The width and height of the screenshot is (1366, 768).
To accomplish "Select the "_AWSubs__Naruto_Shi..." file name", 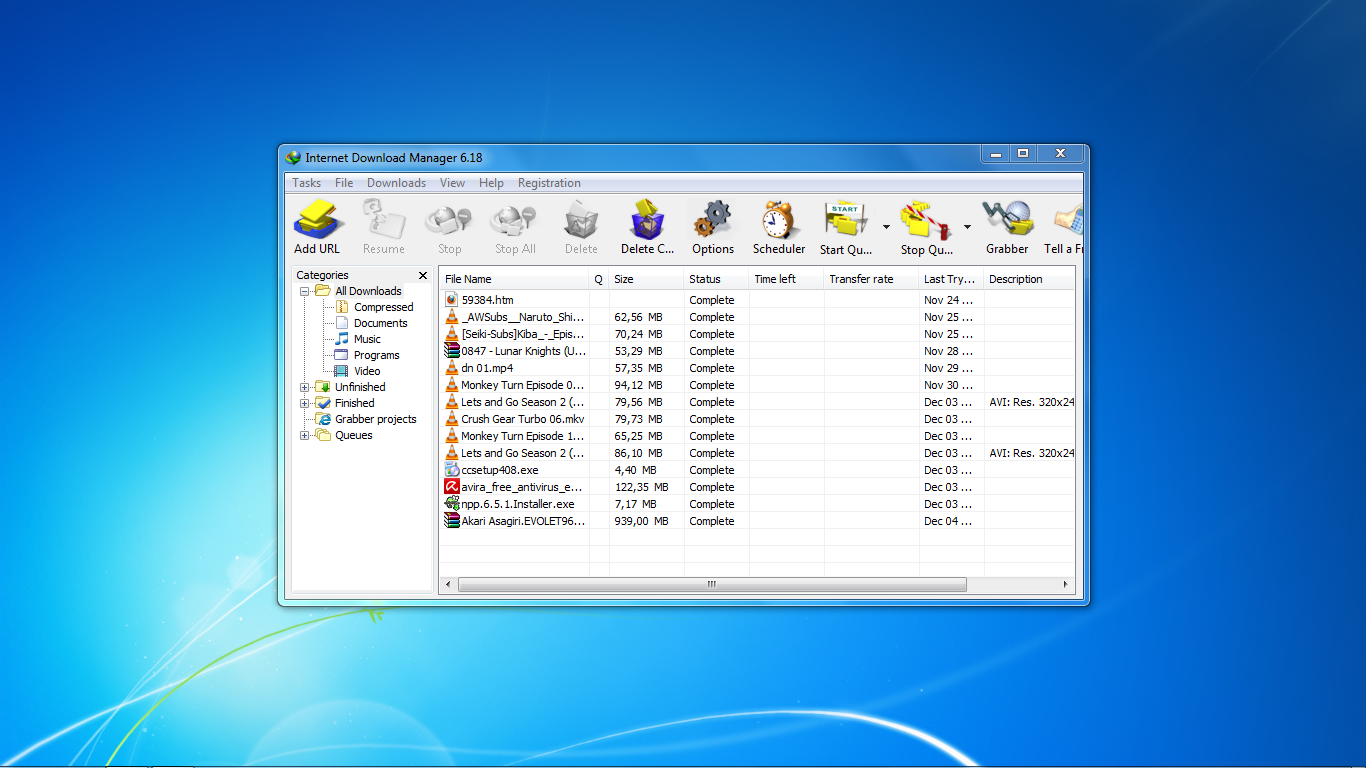I will pyautogui.click(x=523, y=317).
